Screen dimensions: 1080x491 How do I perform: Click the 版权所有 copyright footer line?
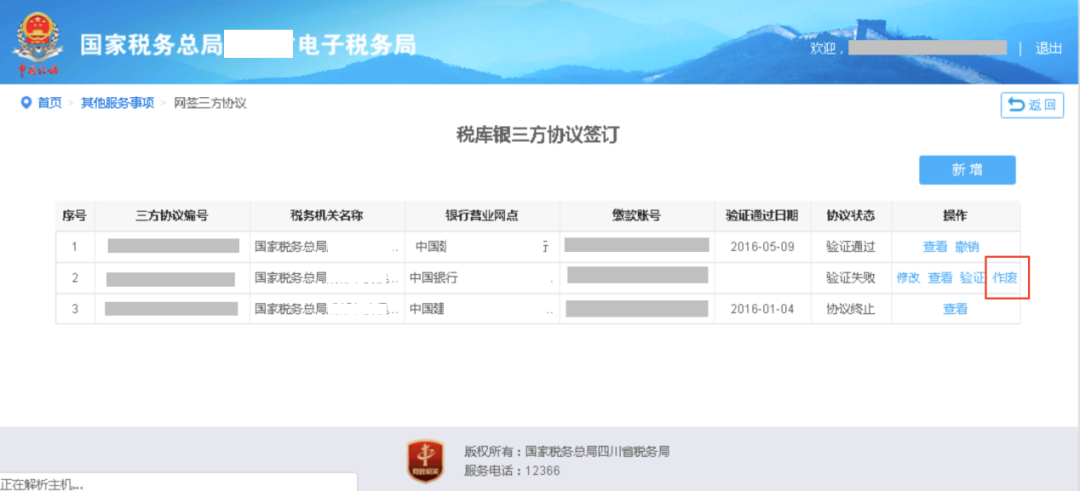coord(567,452)
